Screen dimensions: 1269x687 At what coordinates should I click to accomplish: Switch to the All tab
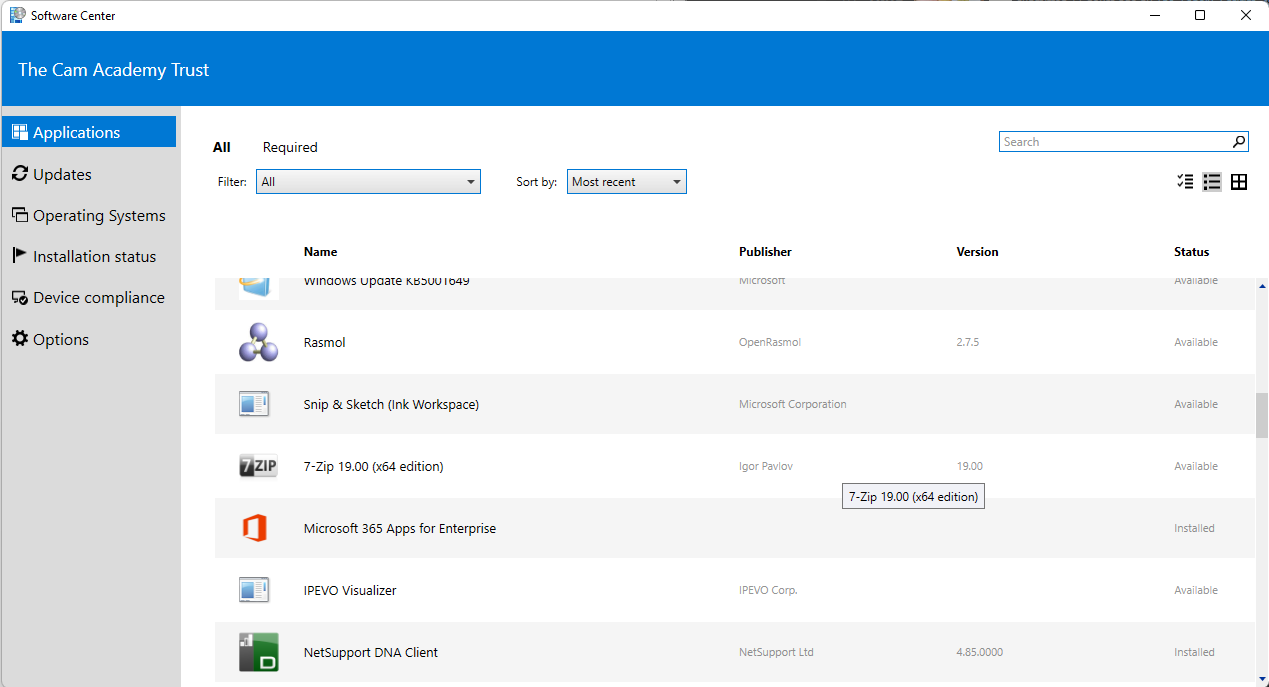pyautogui.click(x=222, y=147)
